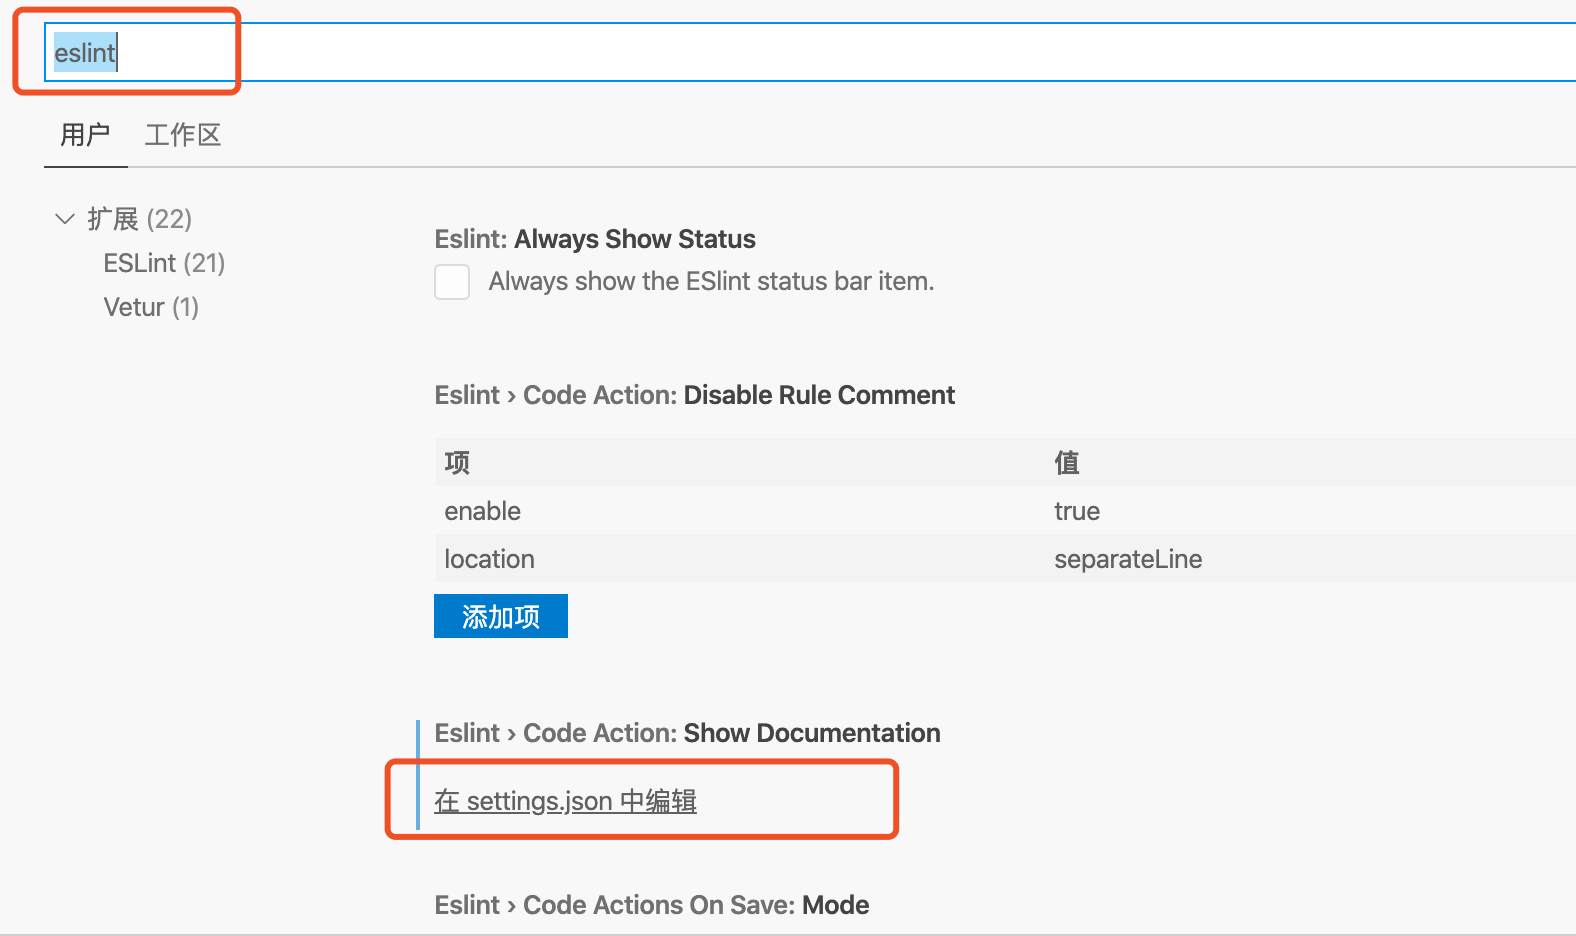Switch to the 工作区 tab
The height and width of the screenshot is (936, 1576).
click(183, 135)
